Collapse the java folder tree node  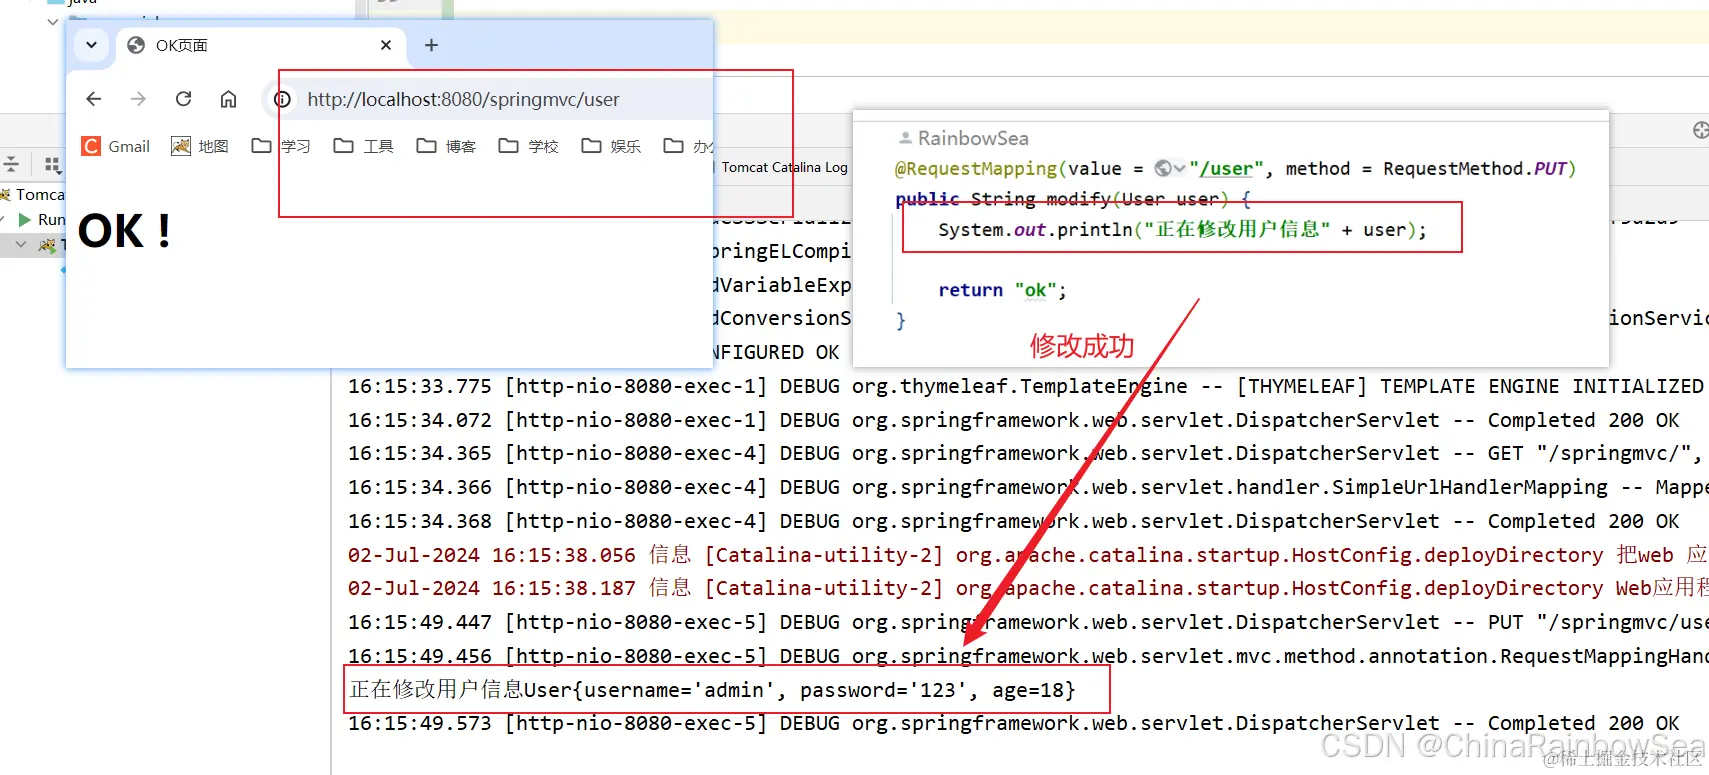pos(53,20)
